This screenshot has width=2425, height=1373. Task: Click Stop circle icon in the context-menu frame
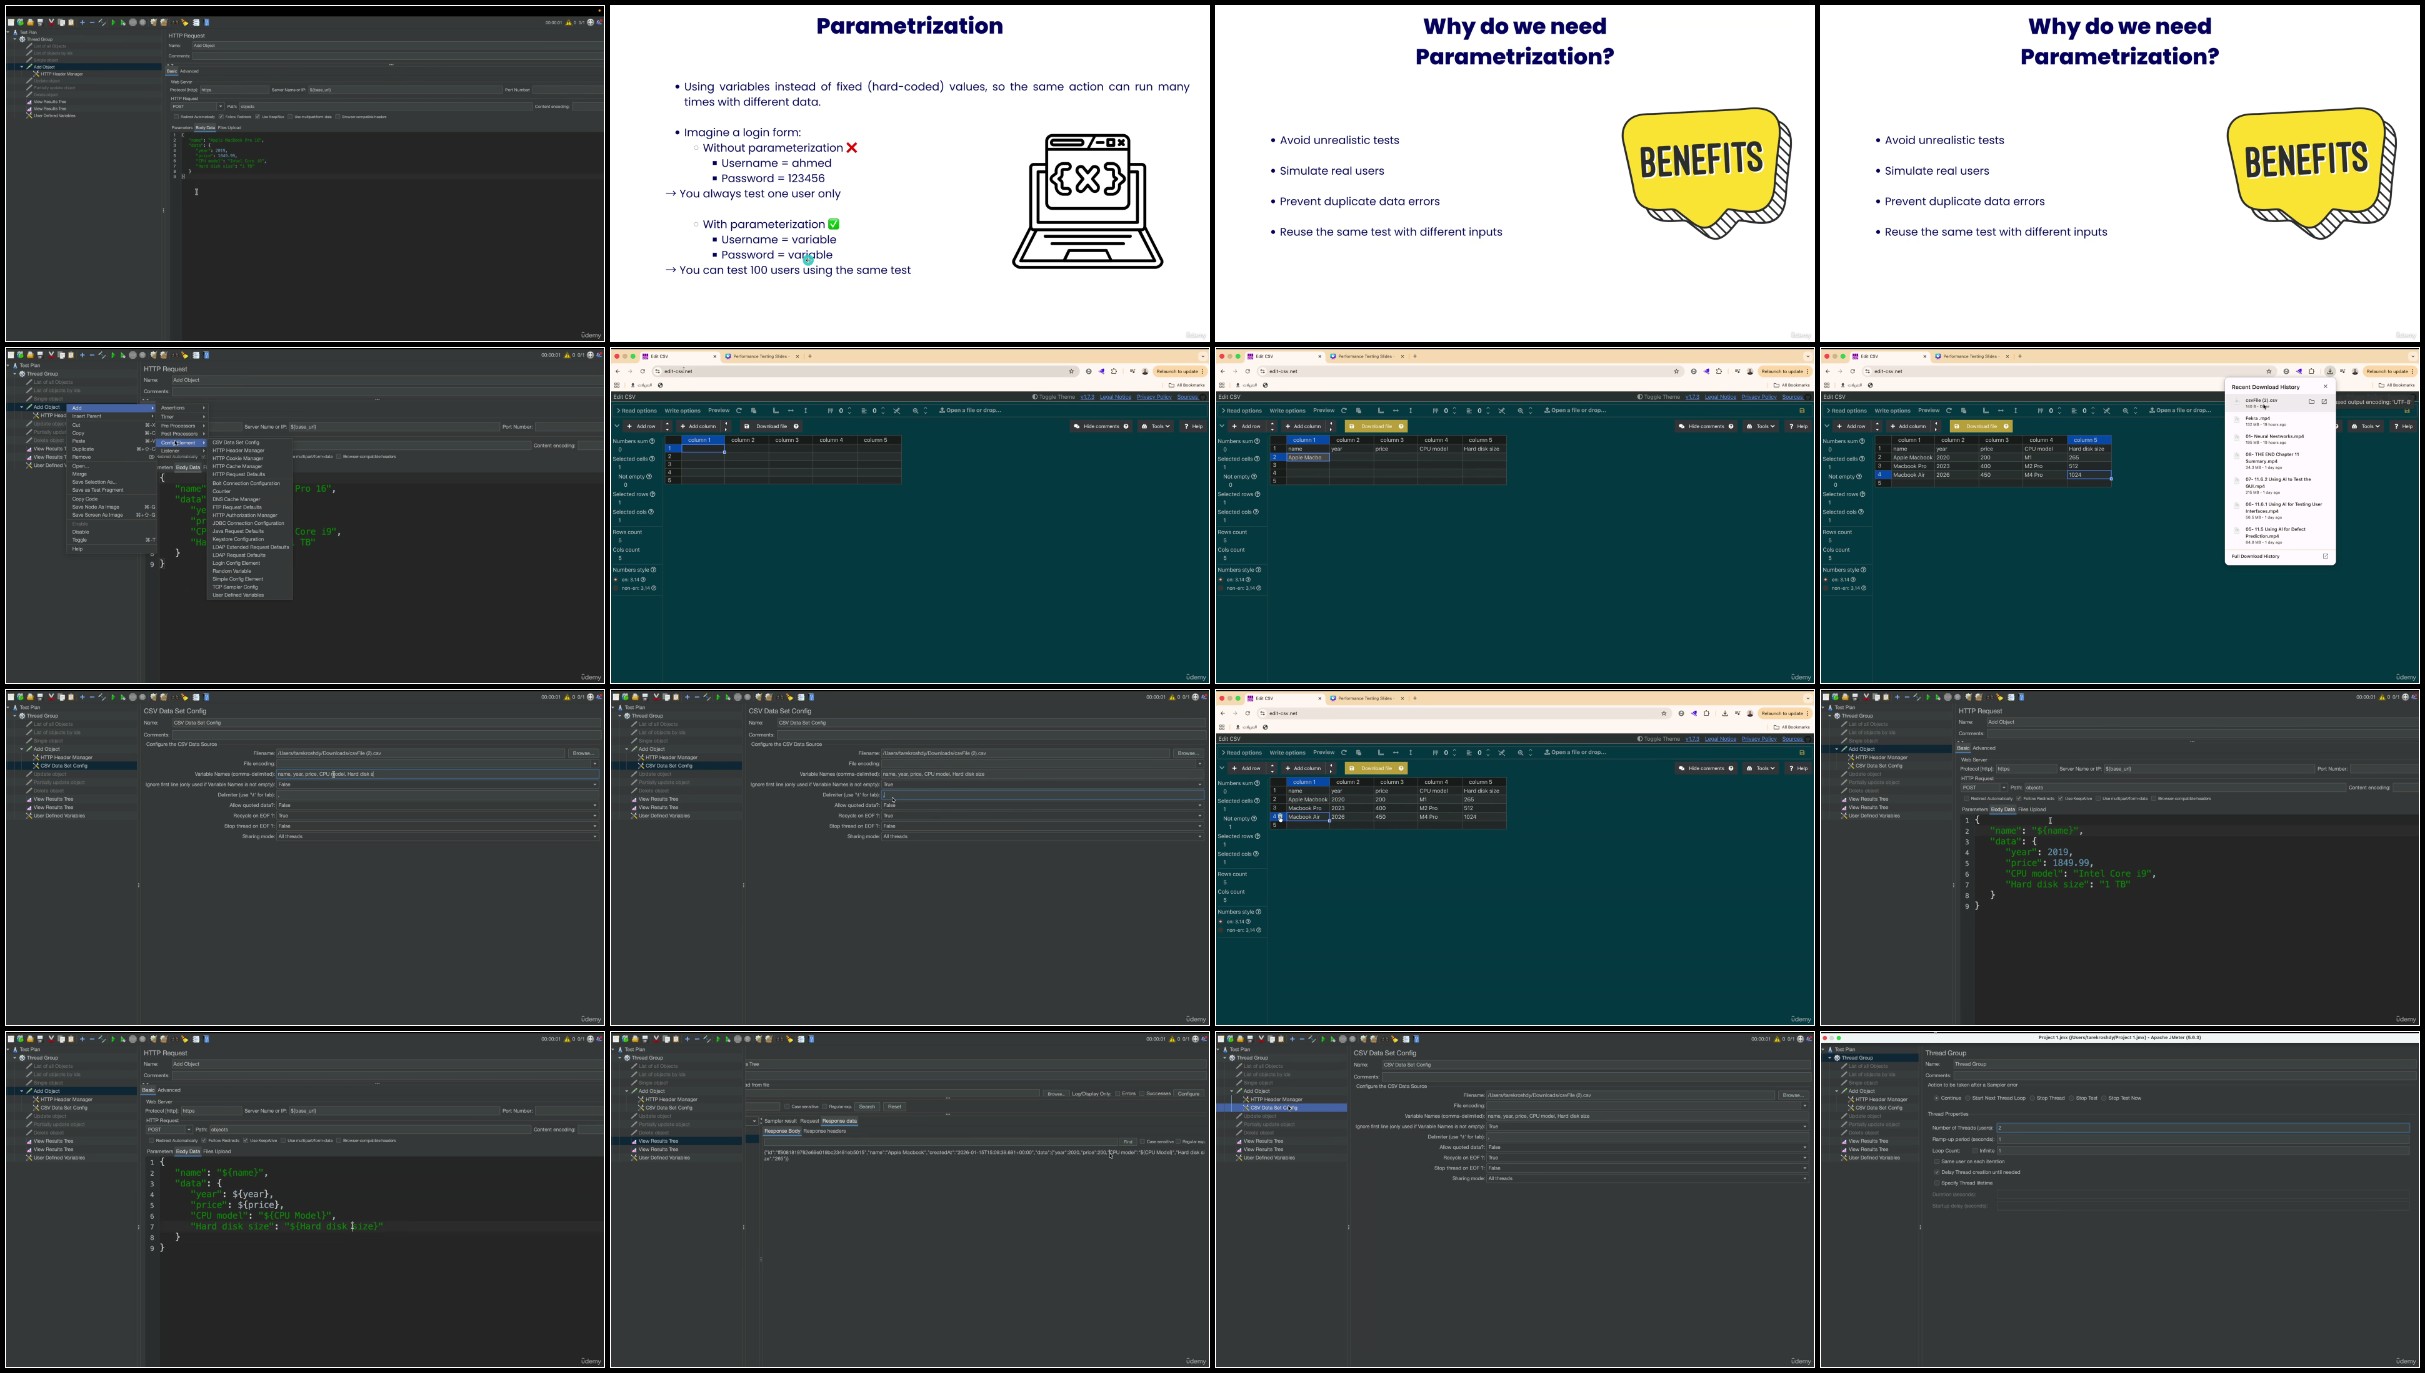point(133,355)
